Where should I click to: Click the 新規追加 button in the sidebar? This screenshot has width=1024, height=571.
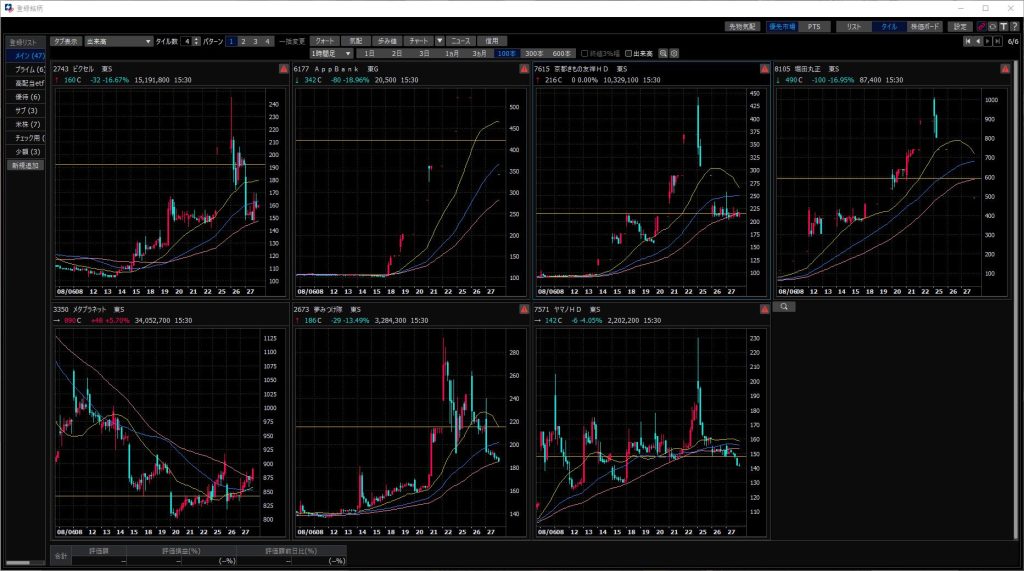click(25, 165)
